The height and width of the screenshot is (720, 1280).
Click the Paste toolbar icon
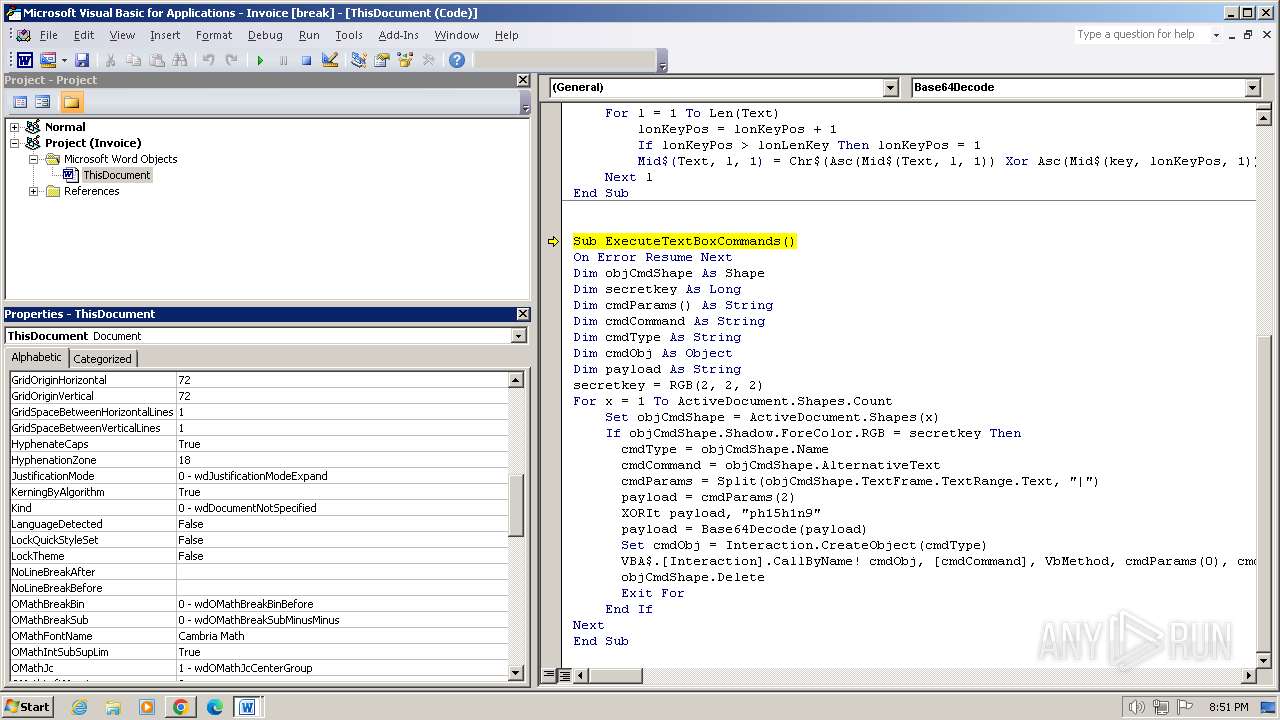156,60
